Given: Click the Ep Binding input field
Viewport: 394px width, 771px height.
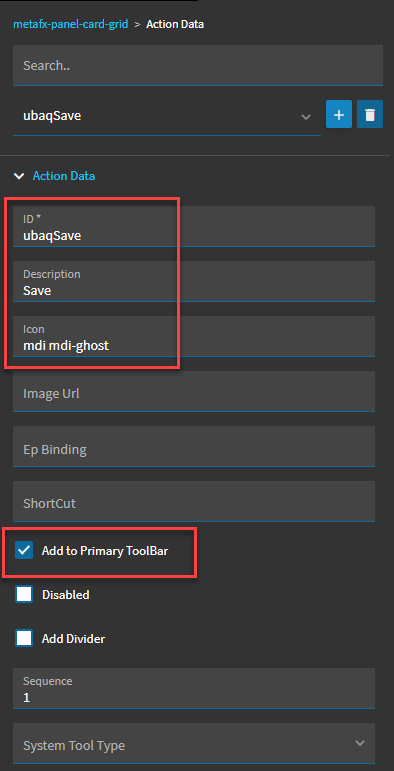Looking at the screenshot, I should click(x=194, y=446).
